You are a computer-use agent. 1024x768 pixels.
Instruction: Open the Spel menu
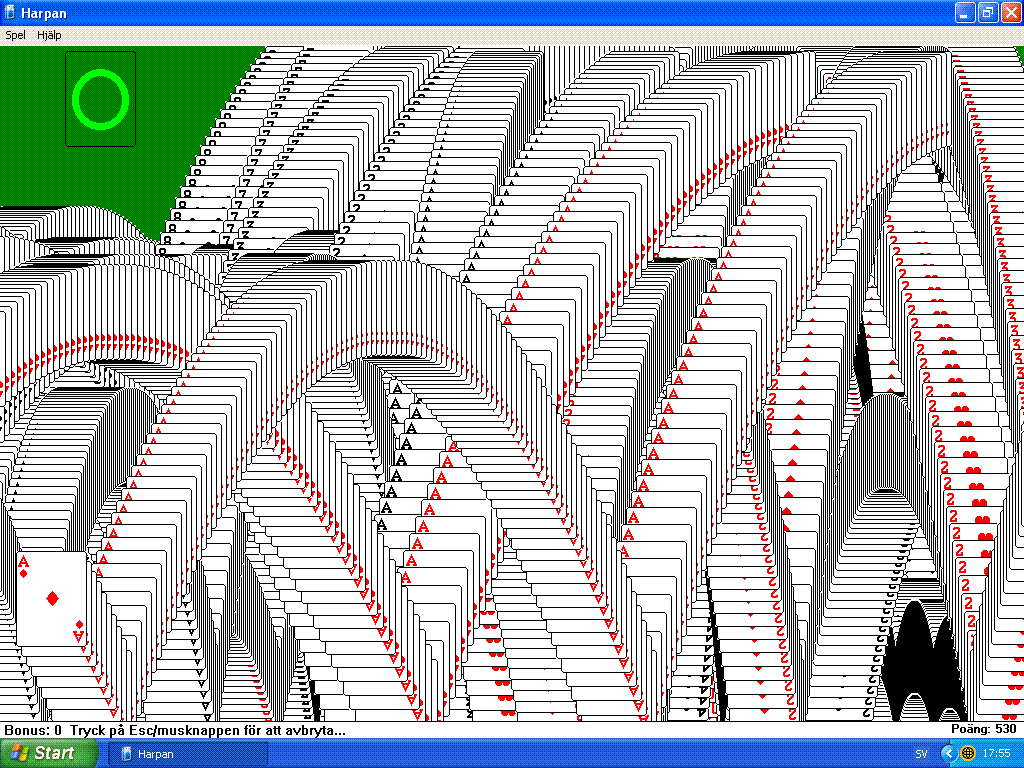pyautogui.click(x=15, y=35)
